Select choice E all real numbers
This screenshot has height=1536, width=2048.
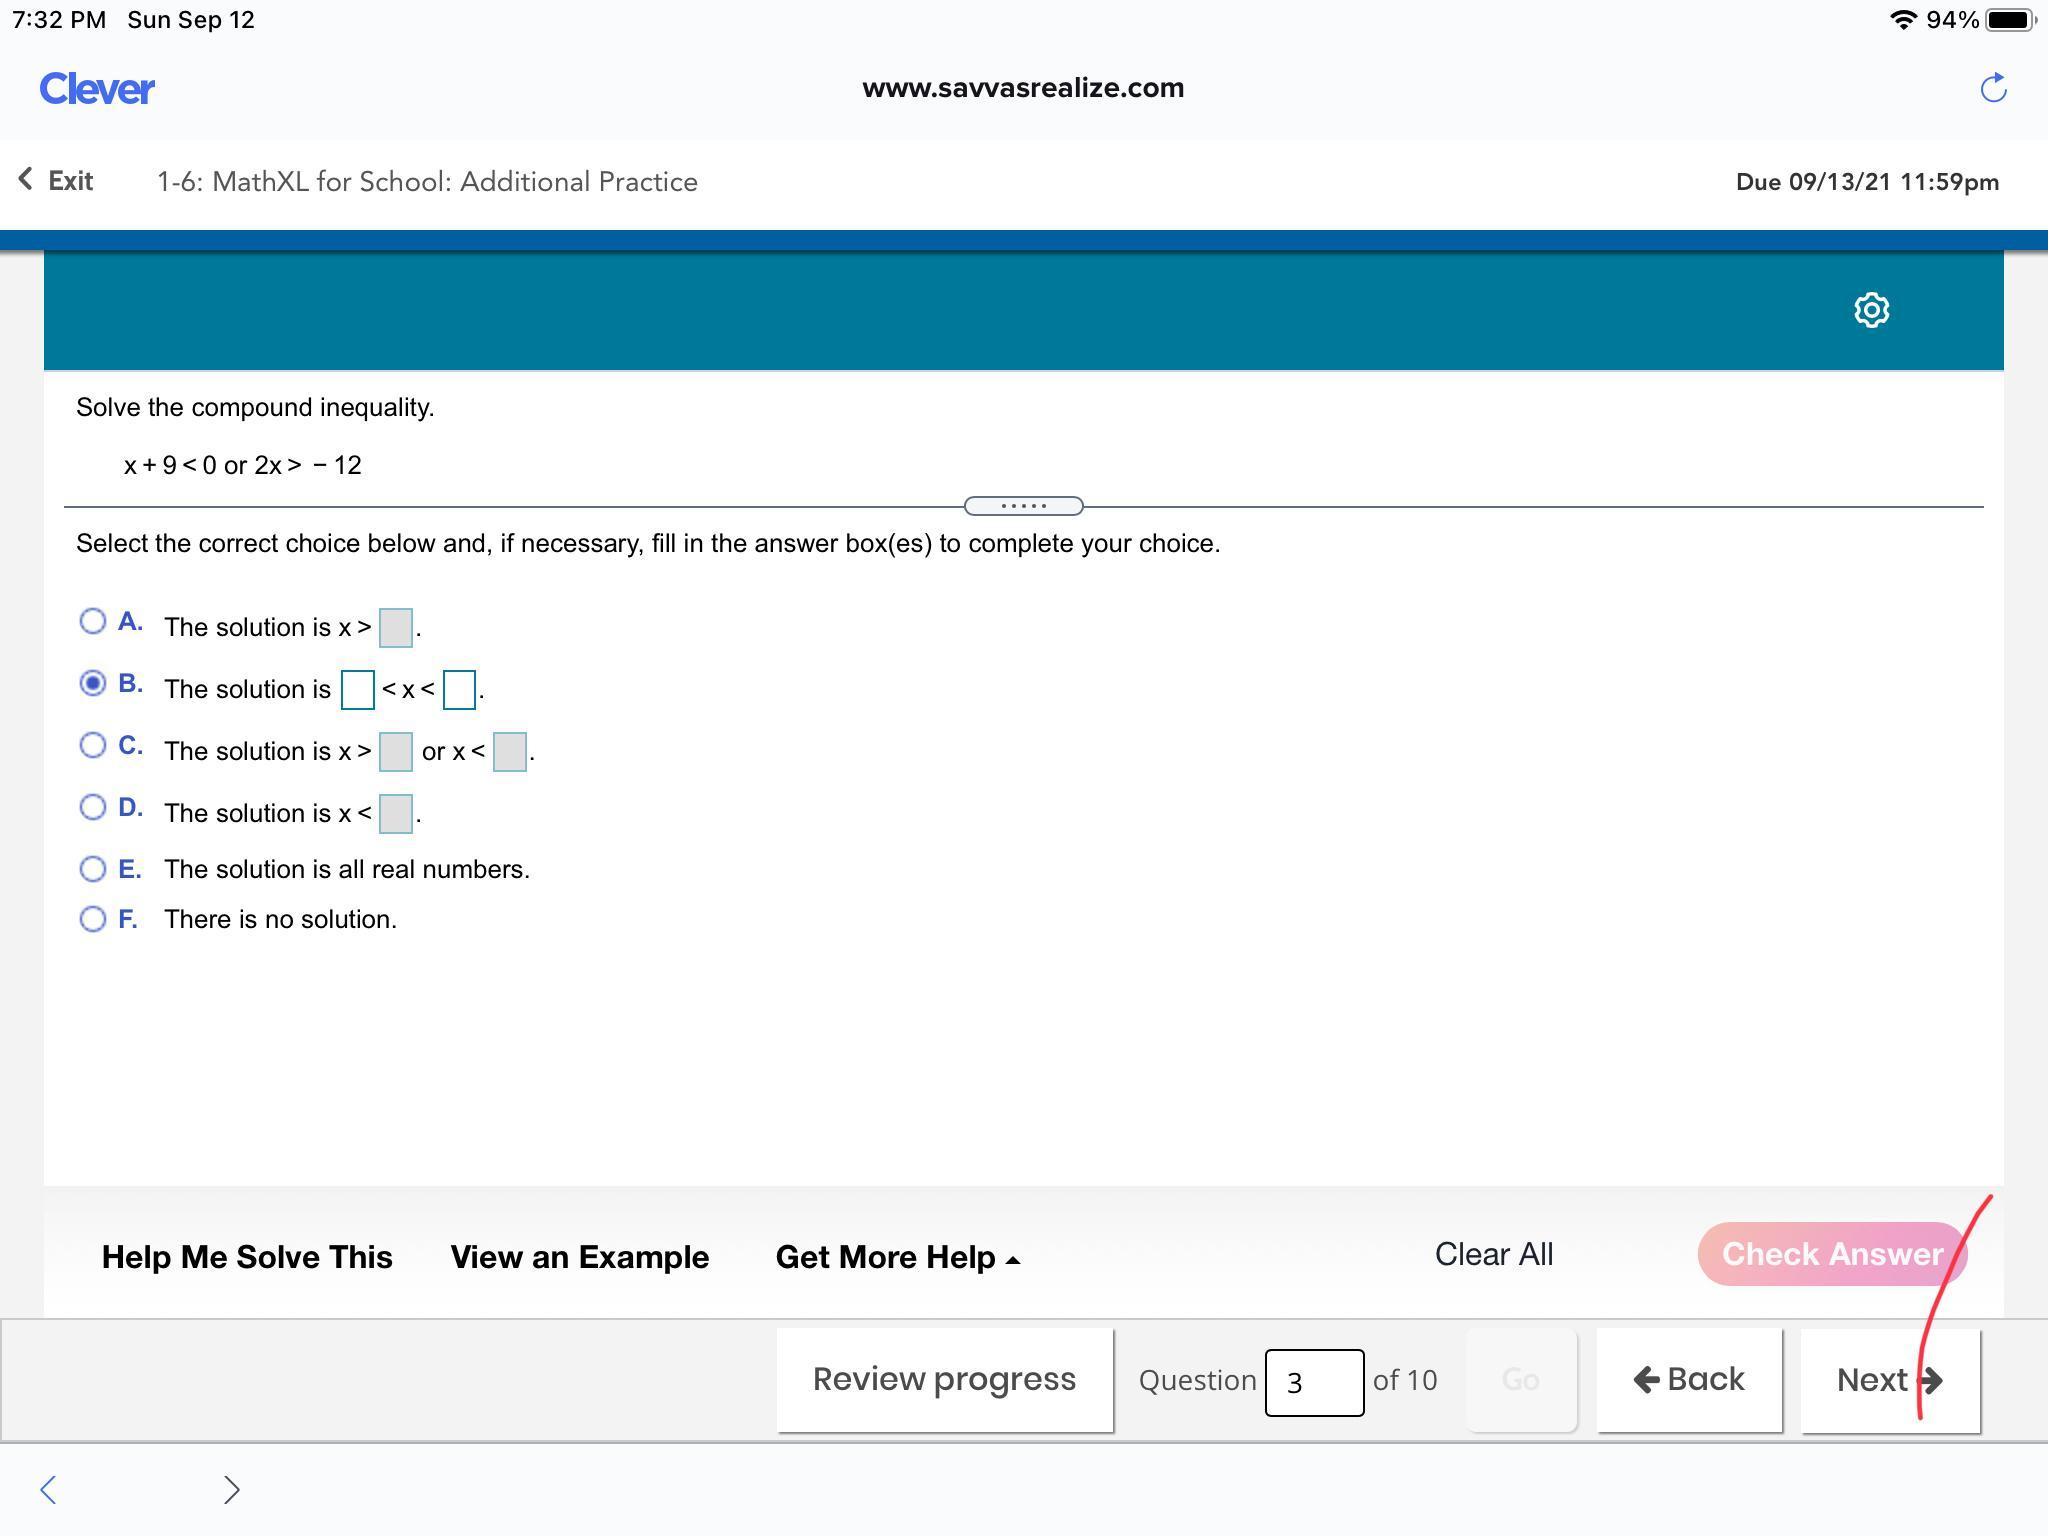pos(92,868)
